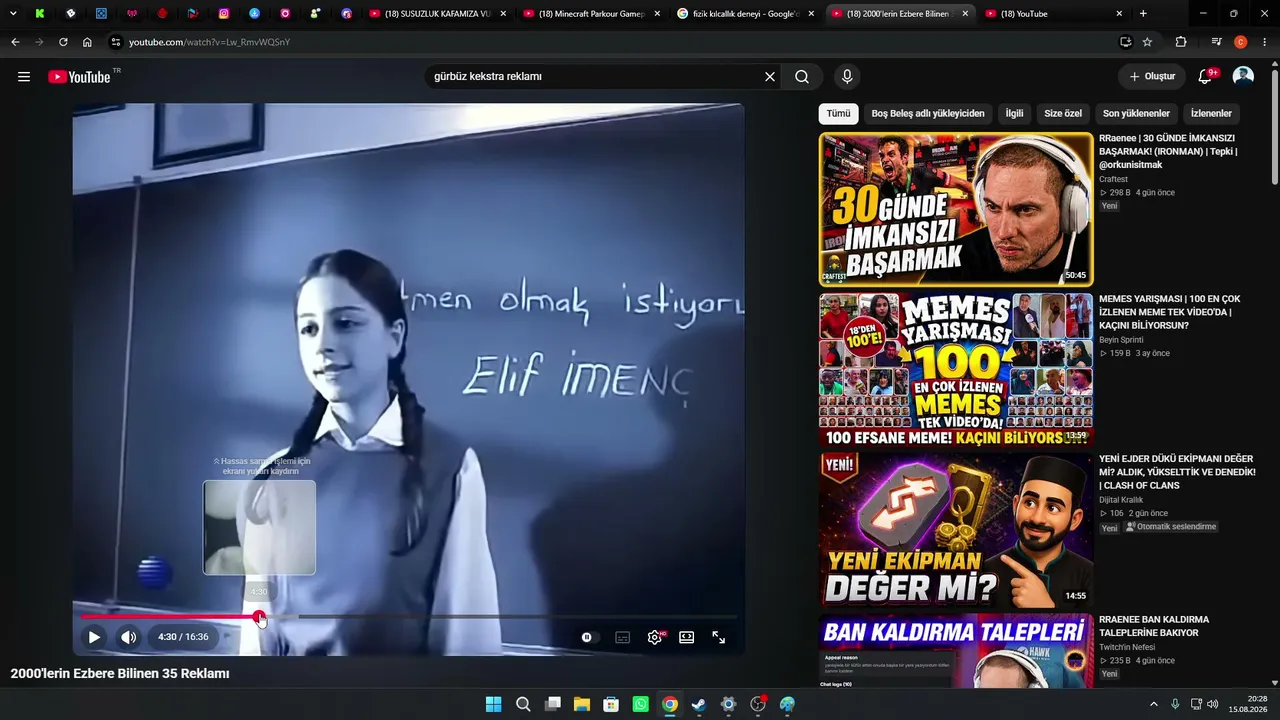Open the Chrome profile avatar
The height and width of the screenshot is (720, 1280).
1240,42
